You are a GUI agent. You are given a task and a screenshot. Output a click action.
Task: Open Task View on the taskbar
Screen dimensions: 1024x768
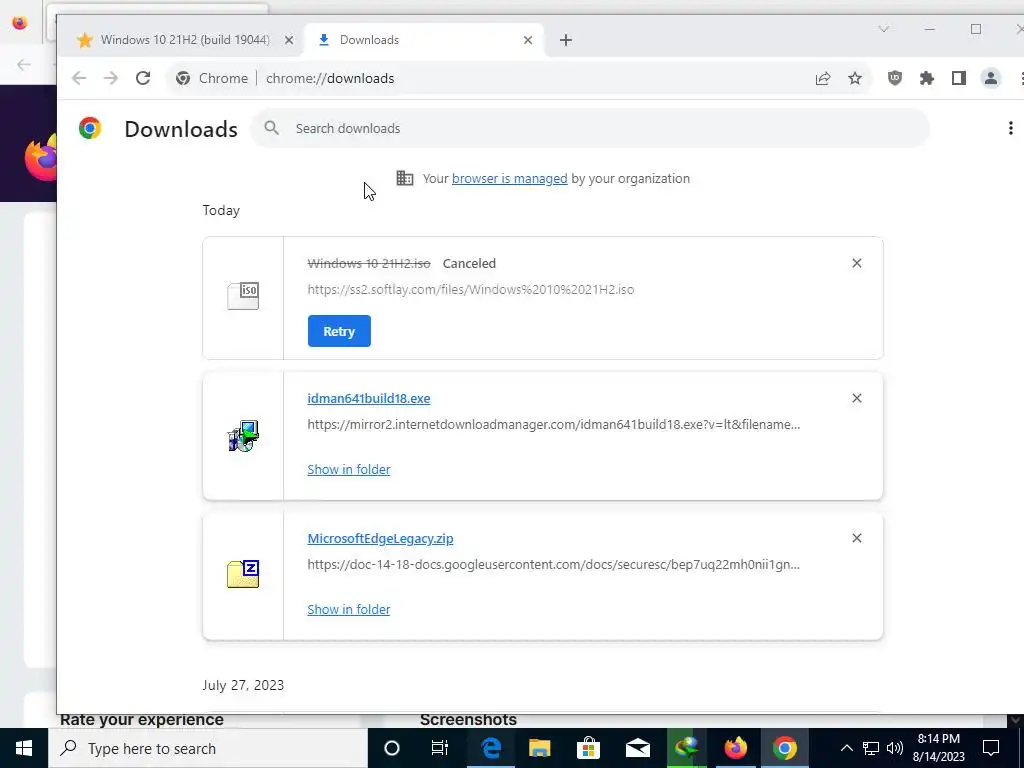click(x=440, y=748)
